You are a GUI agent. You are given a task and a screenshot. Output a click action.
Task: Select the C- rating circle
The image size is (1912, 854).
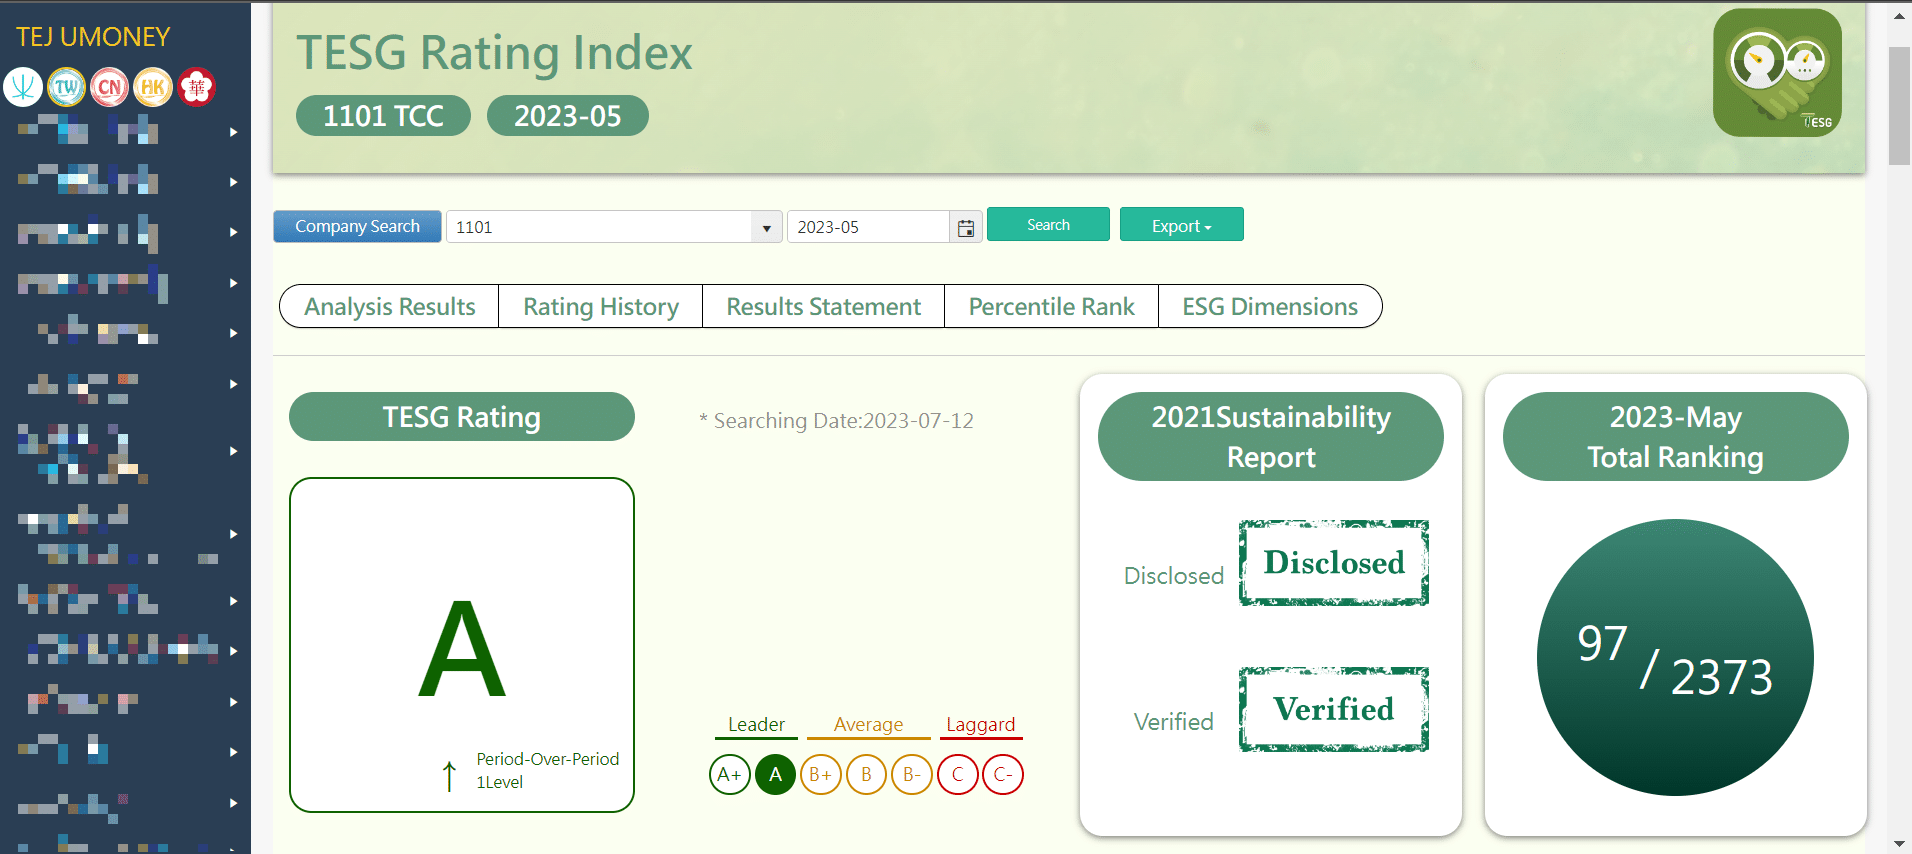[x=1003, y=775]
